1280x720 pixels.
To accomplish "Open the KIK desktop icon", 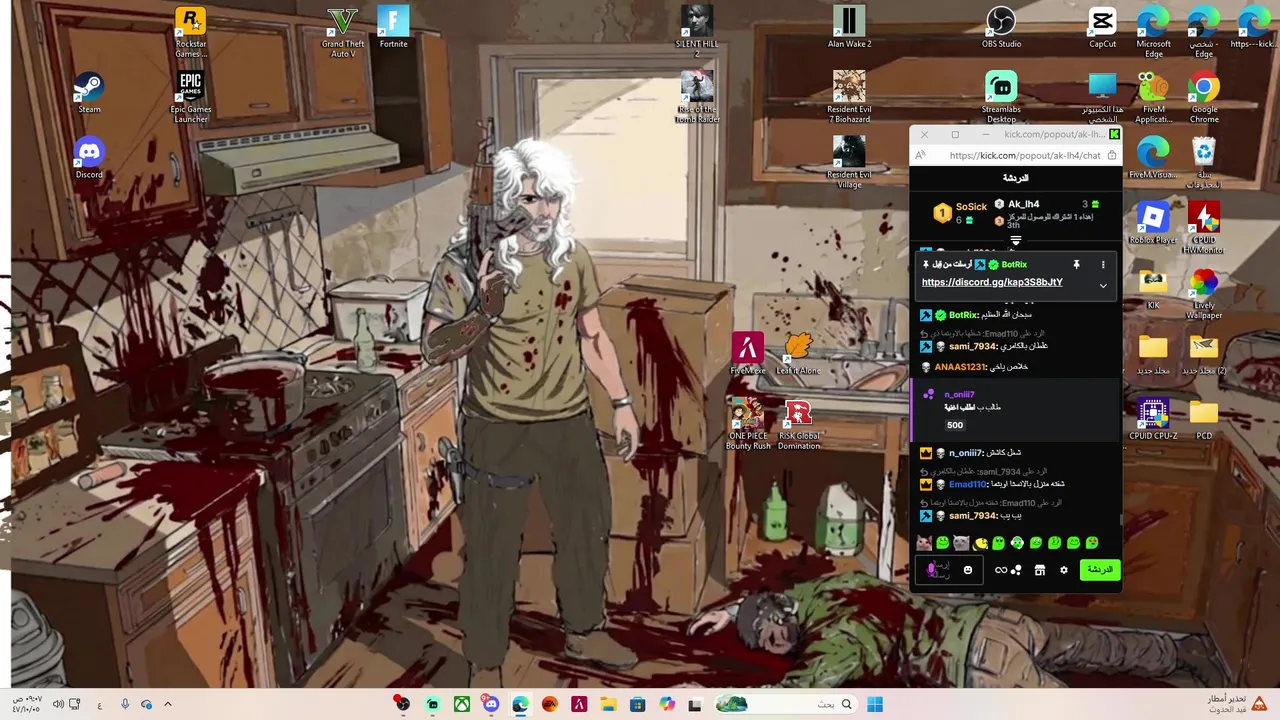I will click(x=1153, y=289).
